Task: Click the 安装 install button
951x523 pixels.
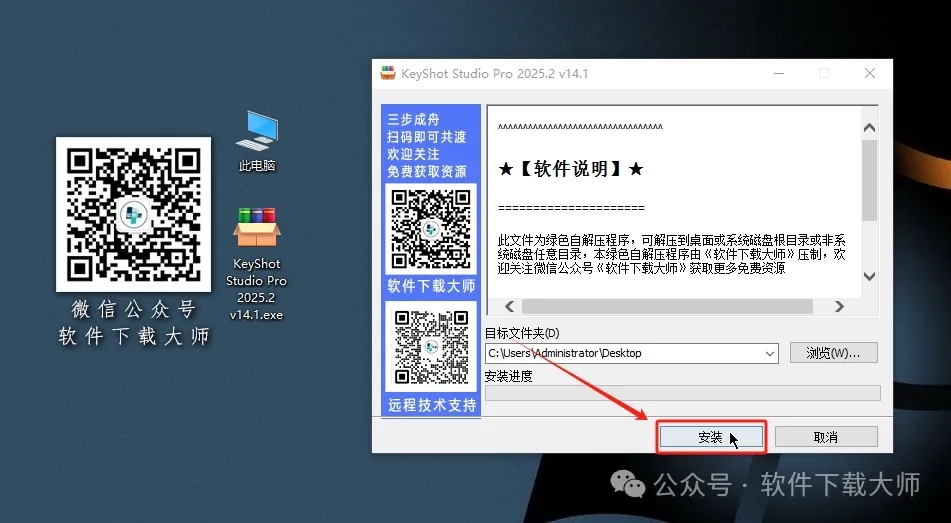Action: 711,437
